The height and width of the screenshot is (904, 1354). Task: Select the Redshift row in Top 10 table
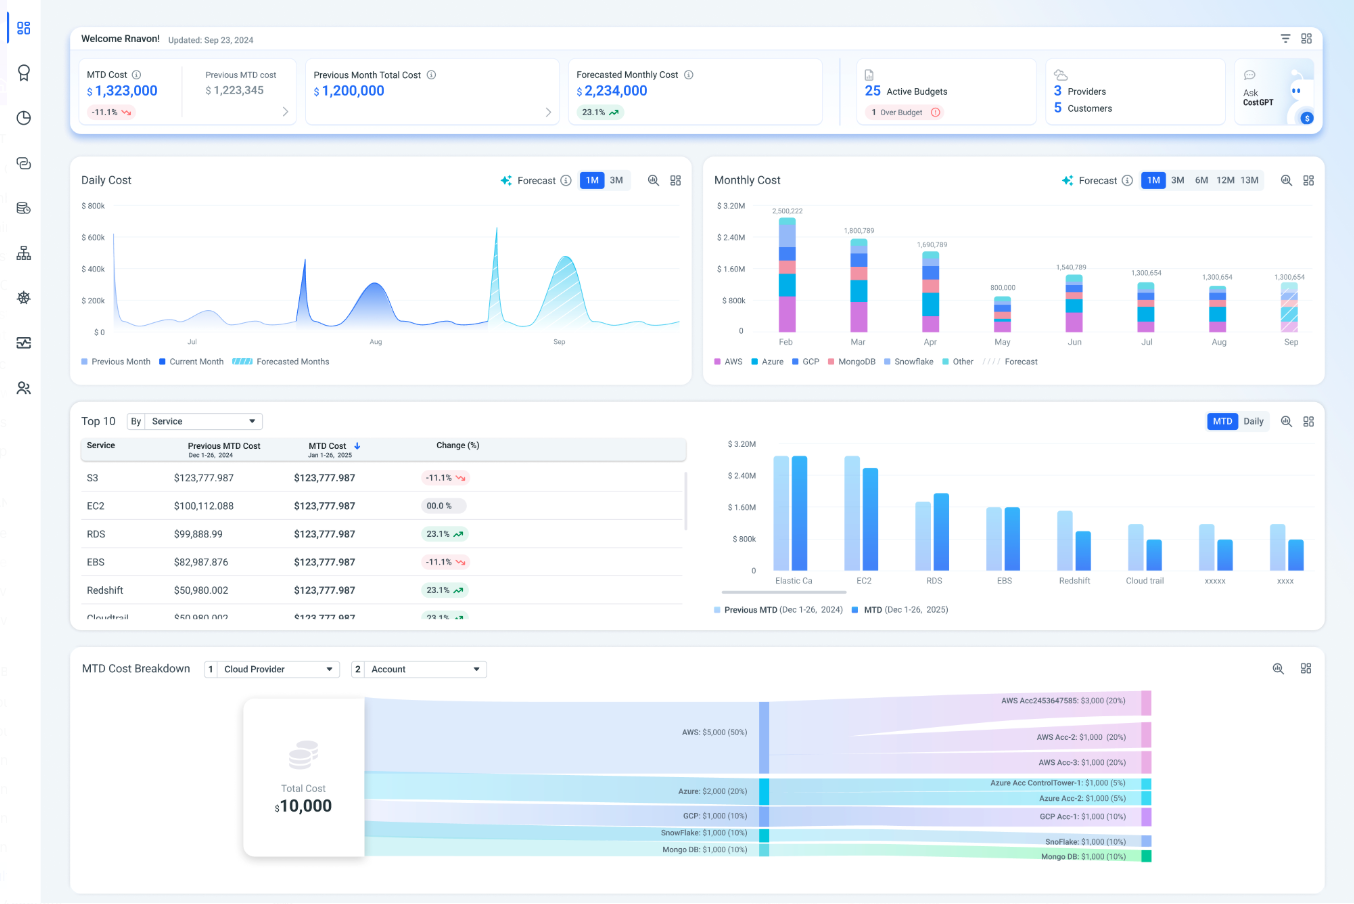(x=383, y=590)
